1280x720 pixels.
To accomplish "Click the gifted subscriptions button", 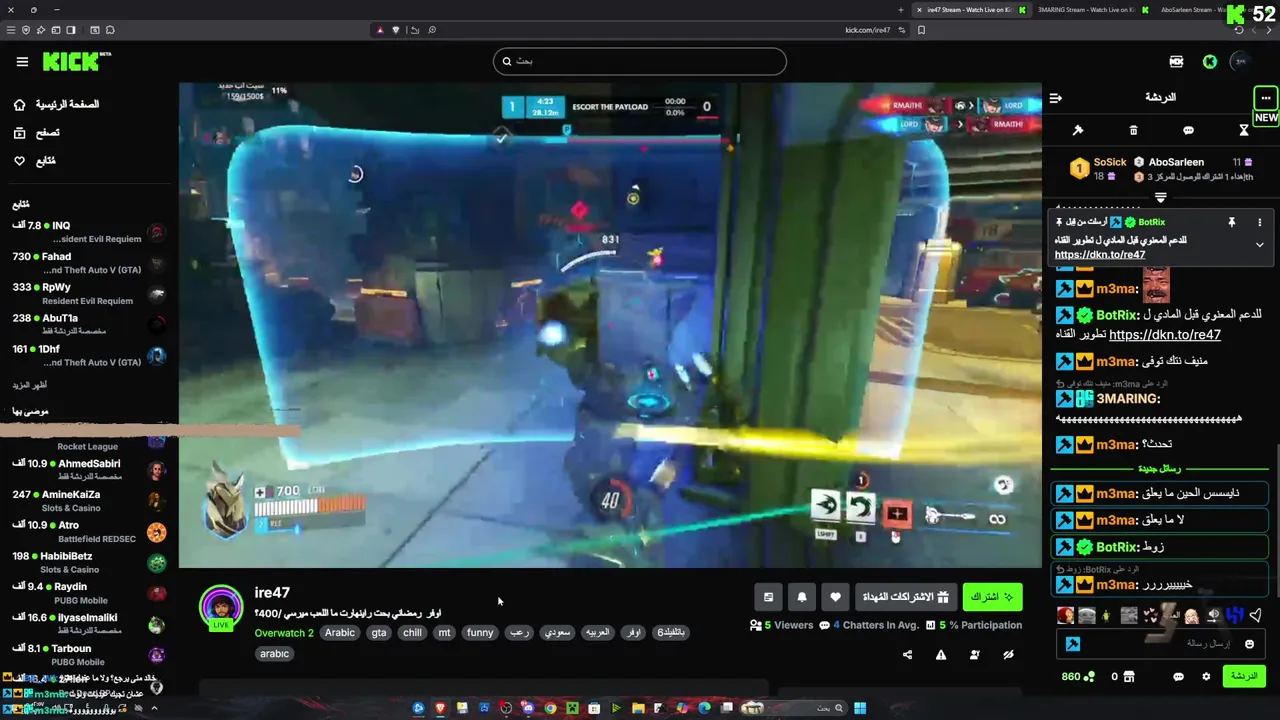I will pyautogui.click(x=907, y=597).
